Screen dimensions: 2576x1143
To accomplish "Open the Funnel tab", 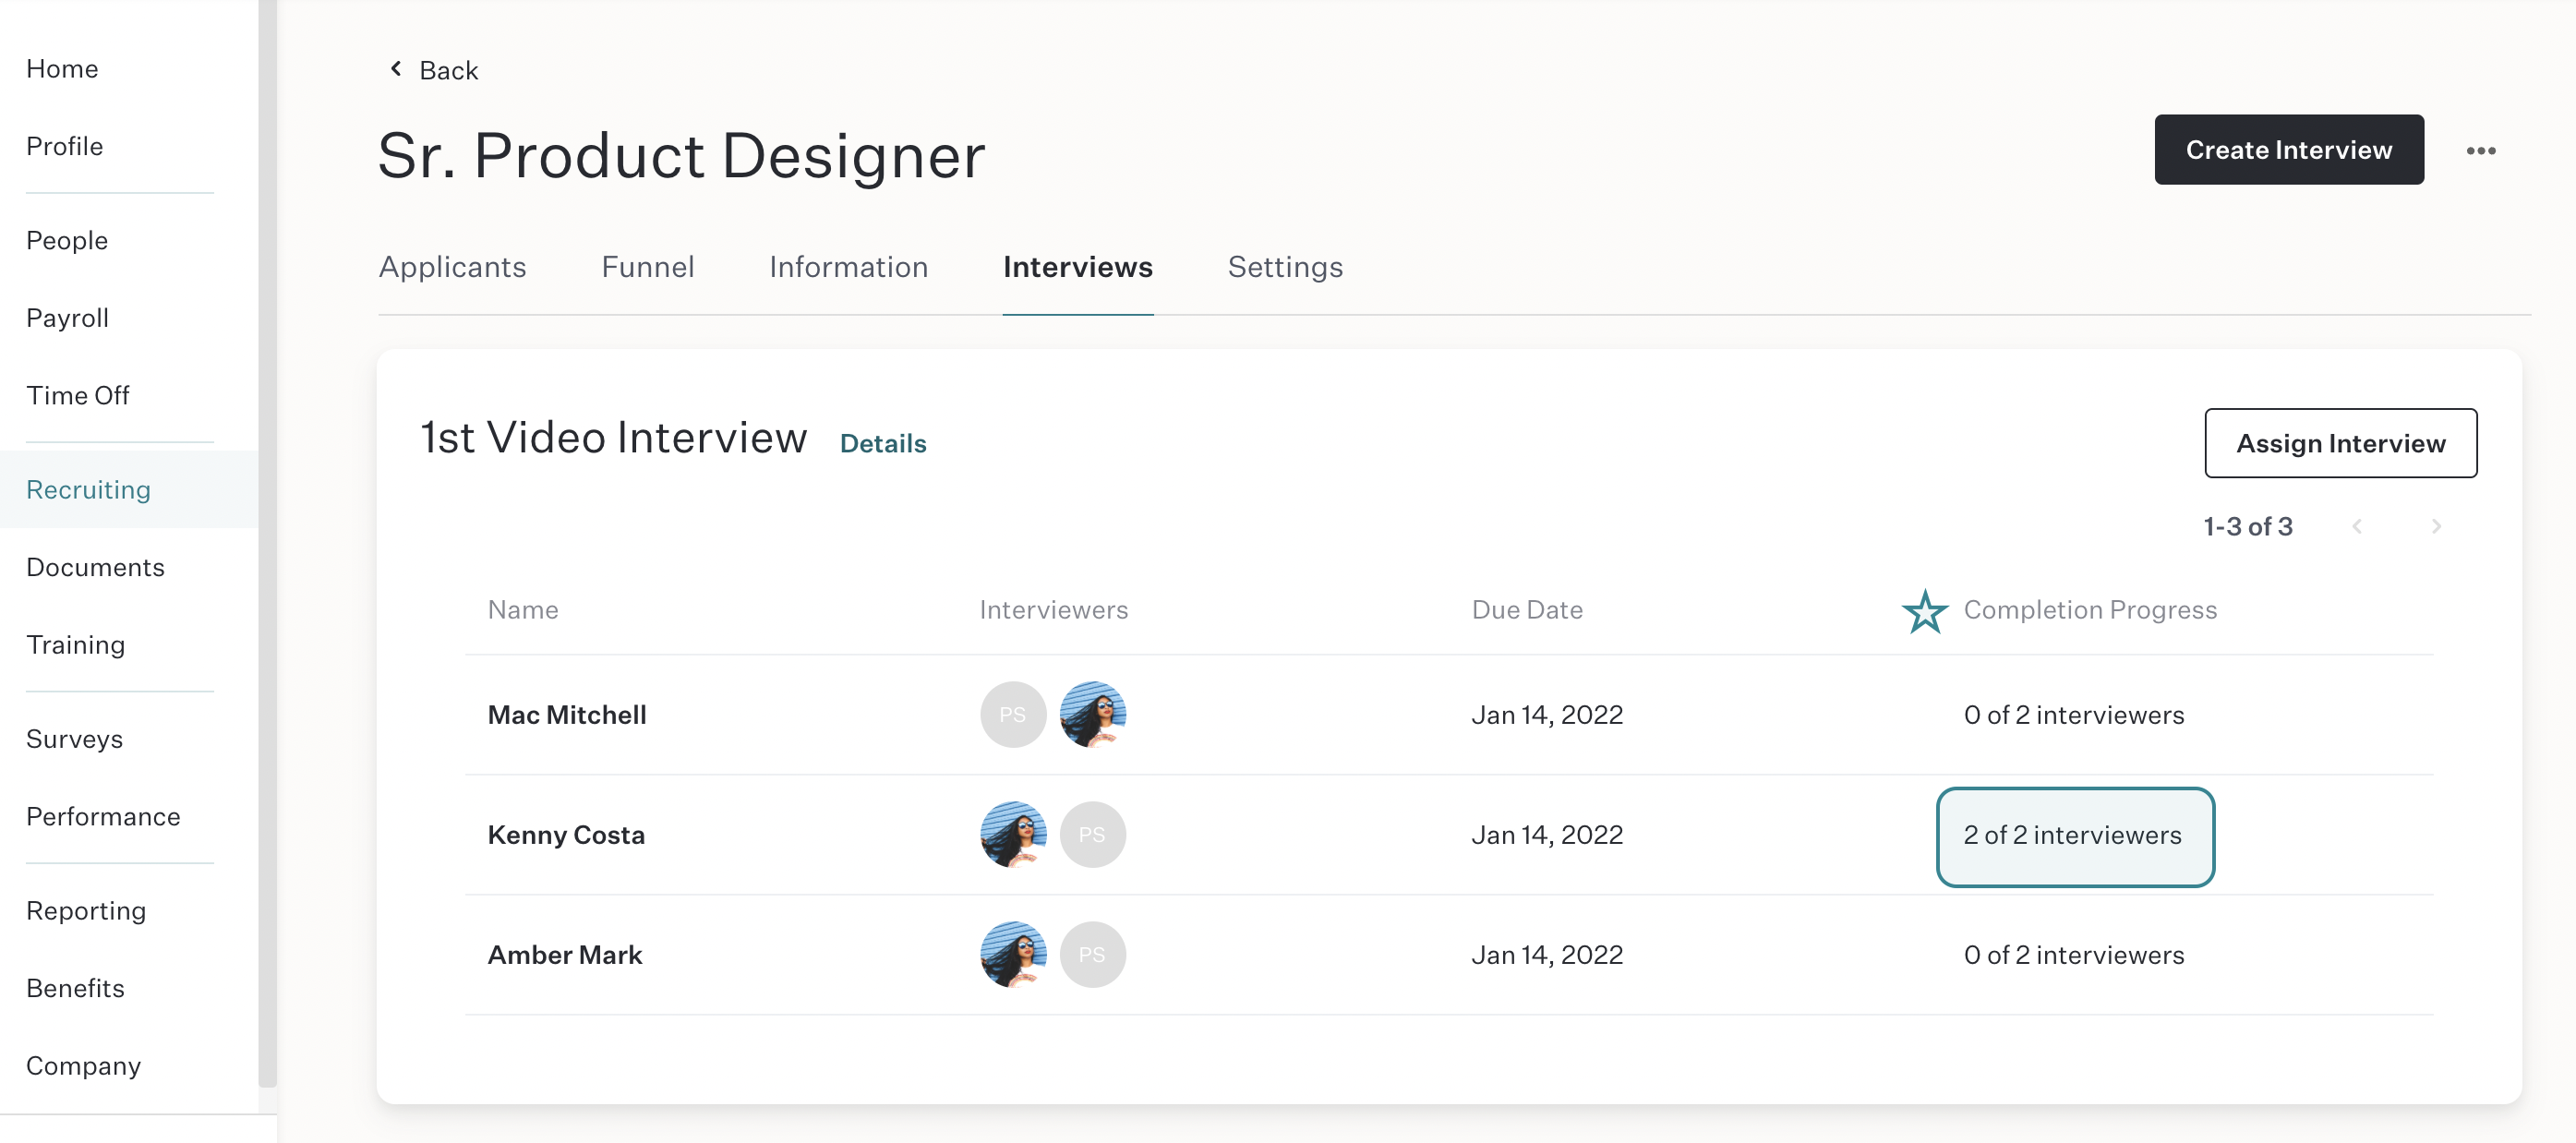I will [x=647, y=267].
